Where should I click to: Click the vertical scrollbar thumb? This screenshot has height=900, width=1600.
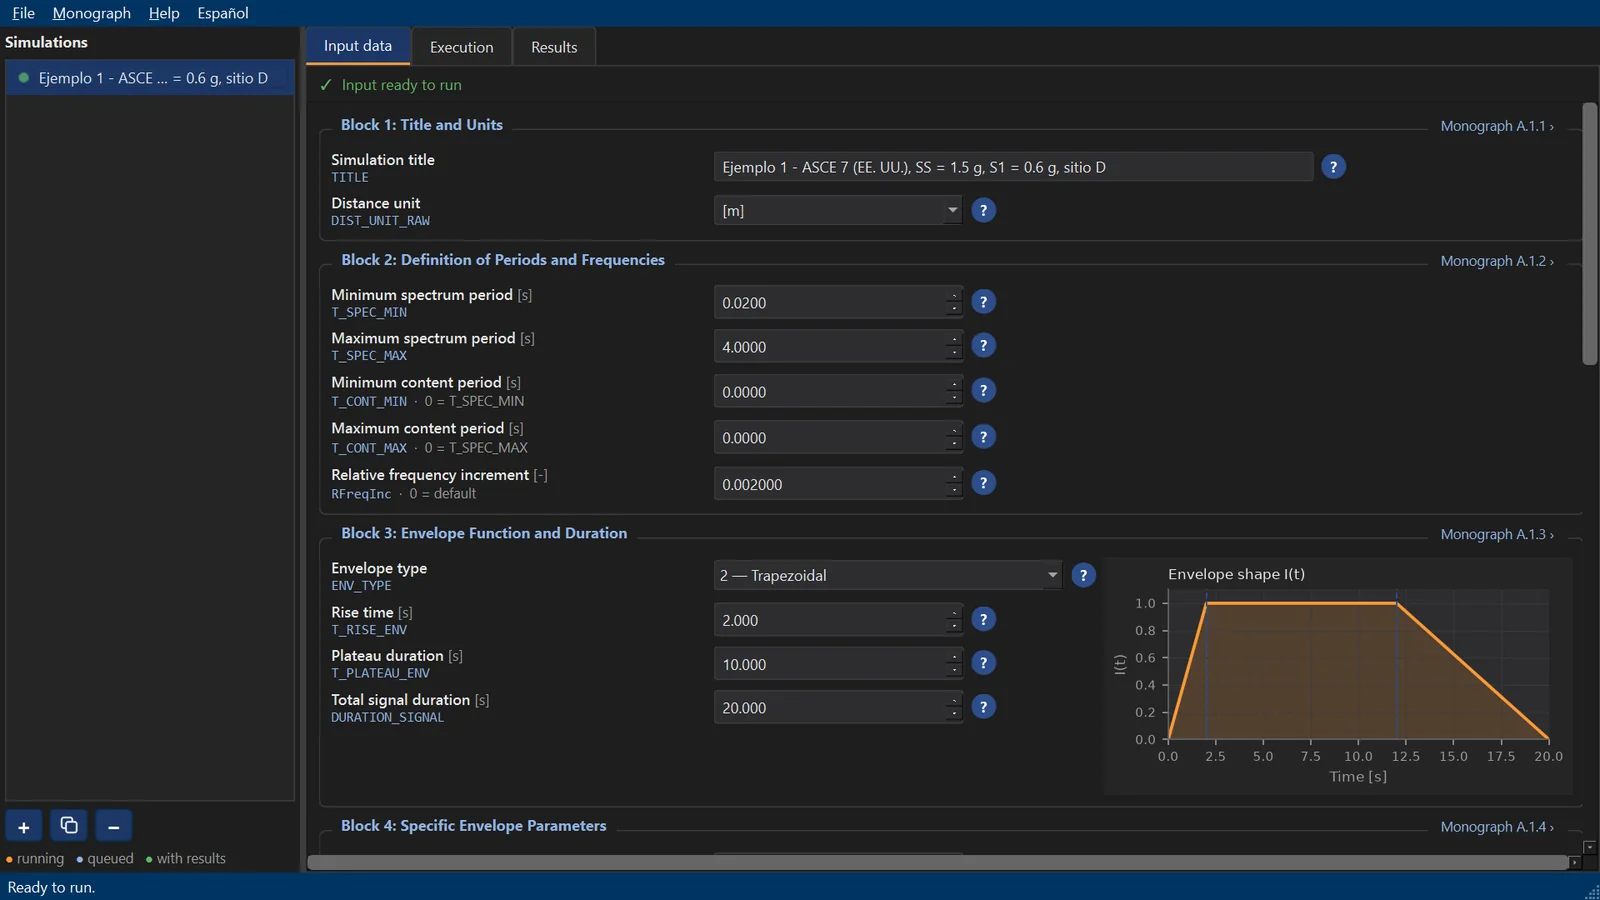(x=1590, y=234)
